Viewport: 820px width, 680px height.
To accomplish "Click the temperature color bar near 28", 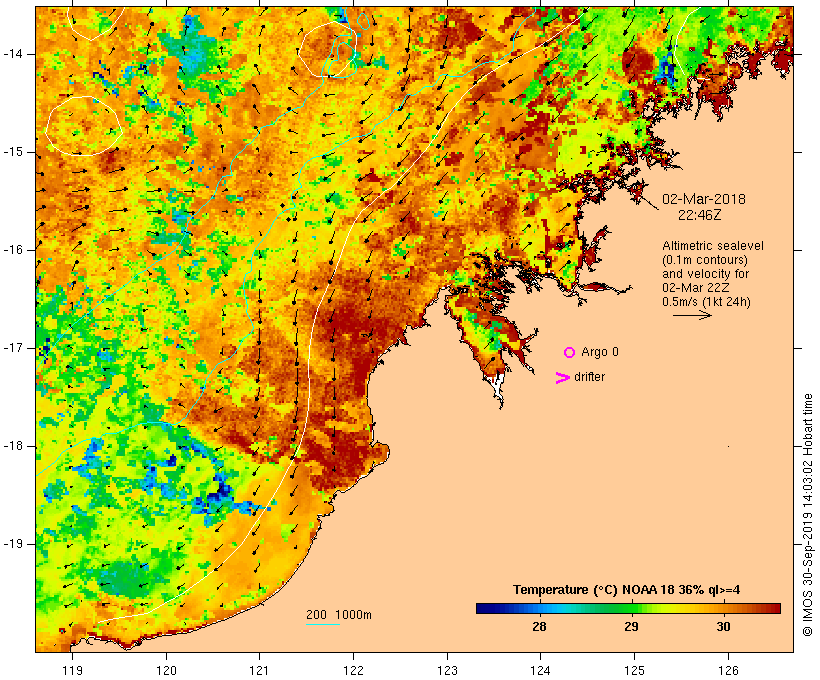I will pos(539,608).
